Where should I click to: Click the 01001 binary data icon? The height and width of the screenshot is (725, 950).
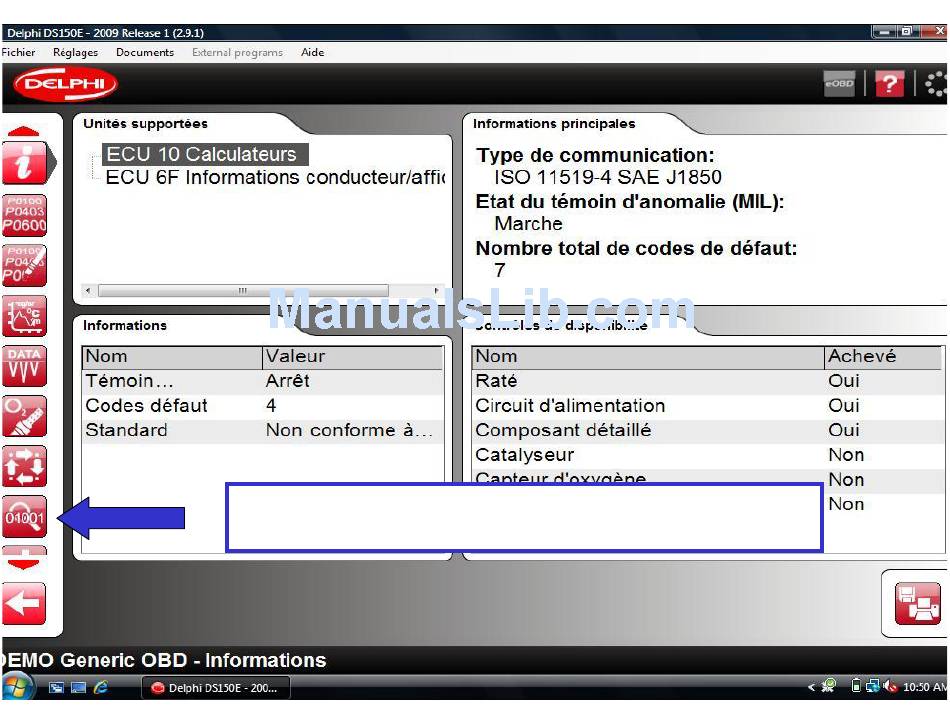point(24,517)
